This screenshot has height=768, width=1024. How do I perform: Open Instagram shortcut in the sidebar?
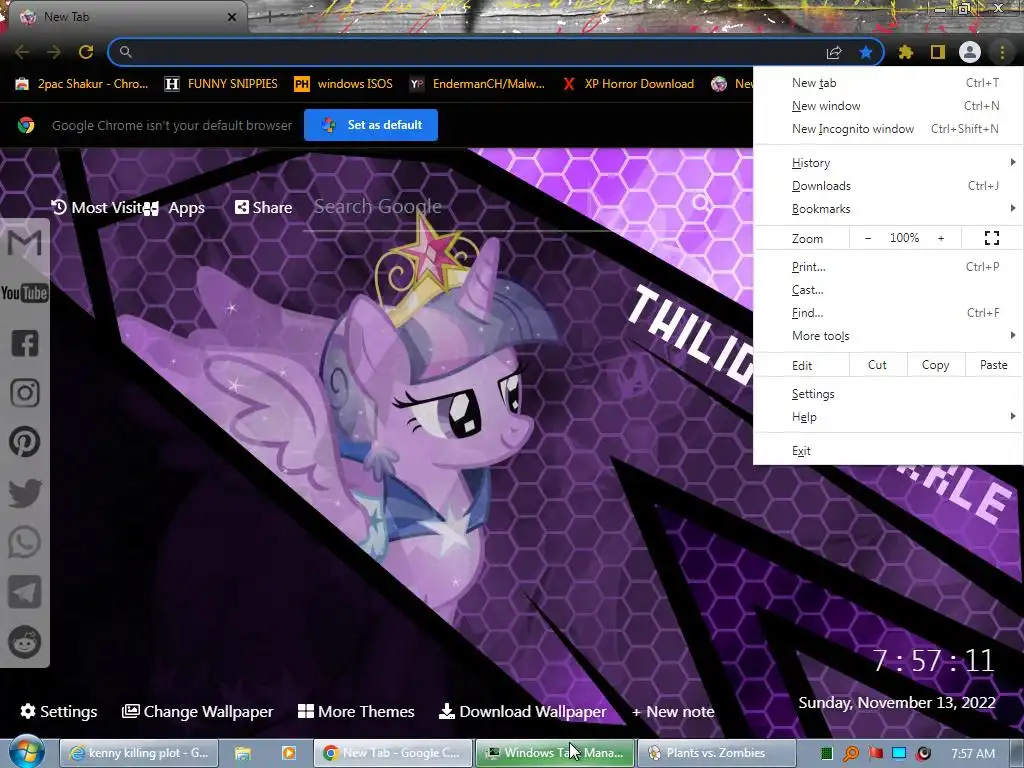pos(25,392)
